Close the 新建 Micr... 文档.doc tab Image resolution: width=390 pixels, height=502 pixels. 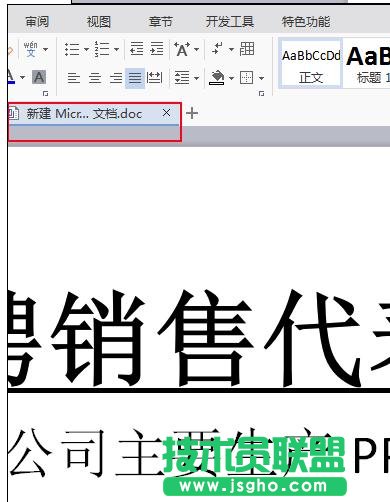166,113
